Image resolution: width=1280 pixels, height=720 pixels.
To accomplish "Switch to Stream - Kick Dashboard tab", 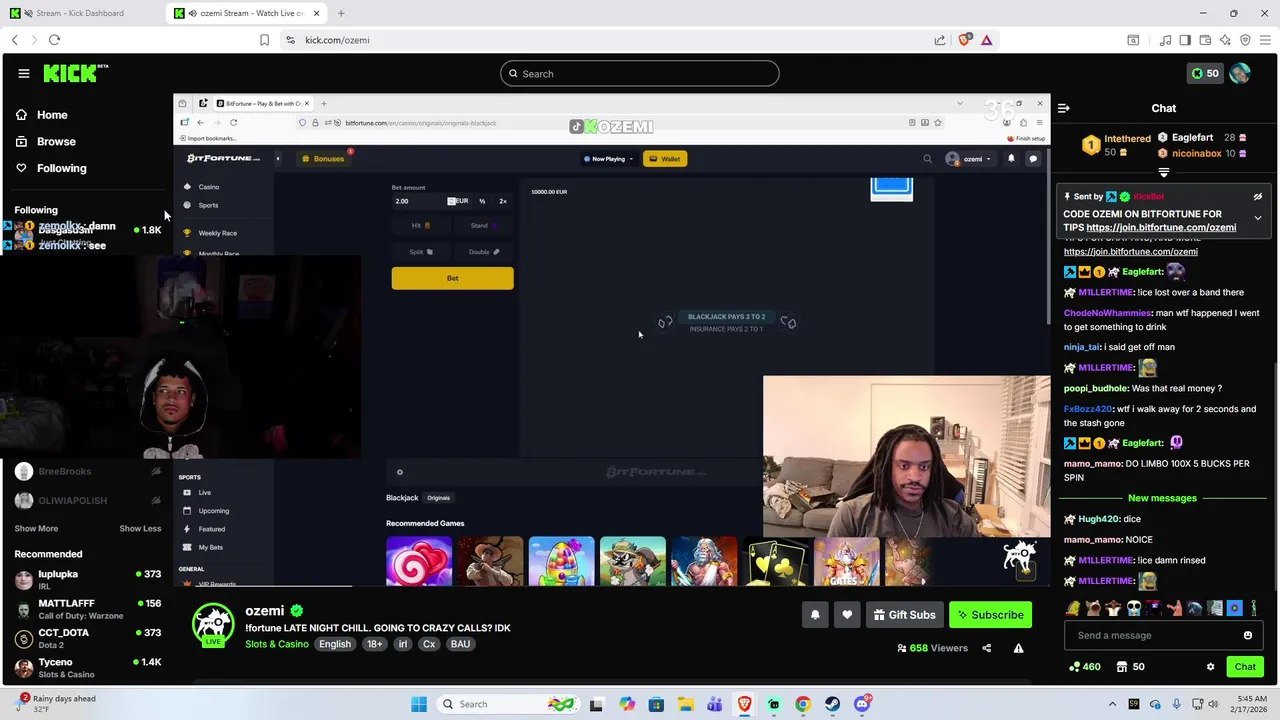I will click(x=80, y=13).
